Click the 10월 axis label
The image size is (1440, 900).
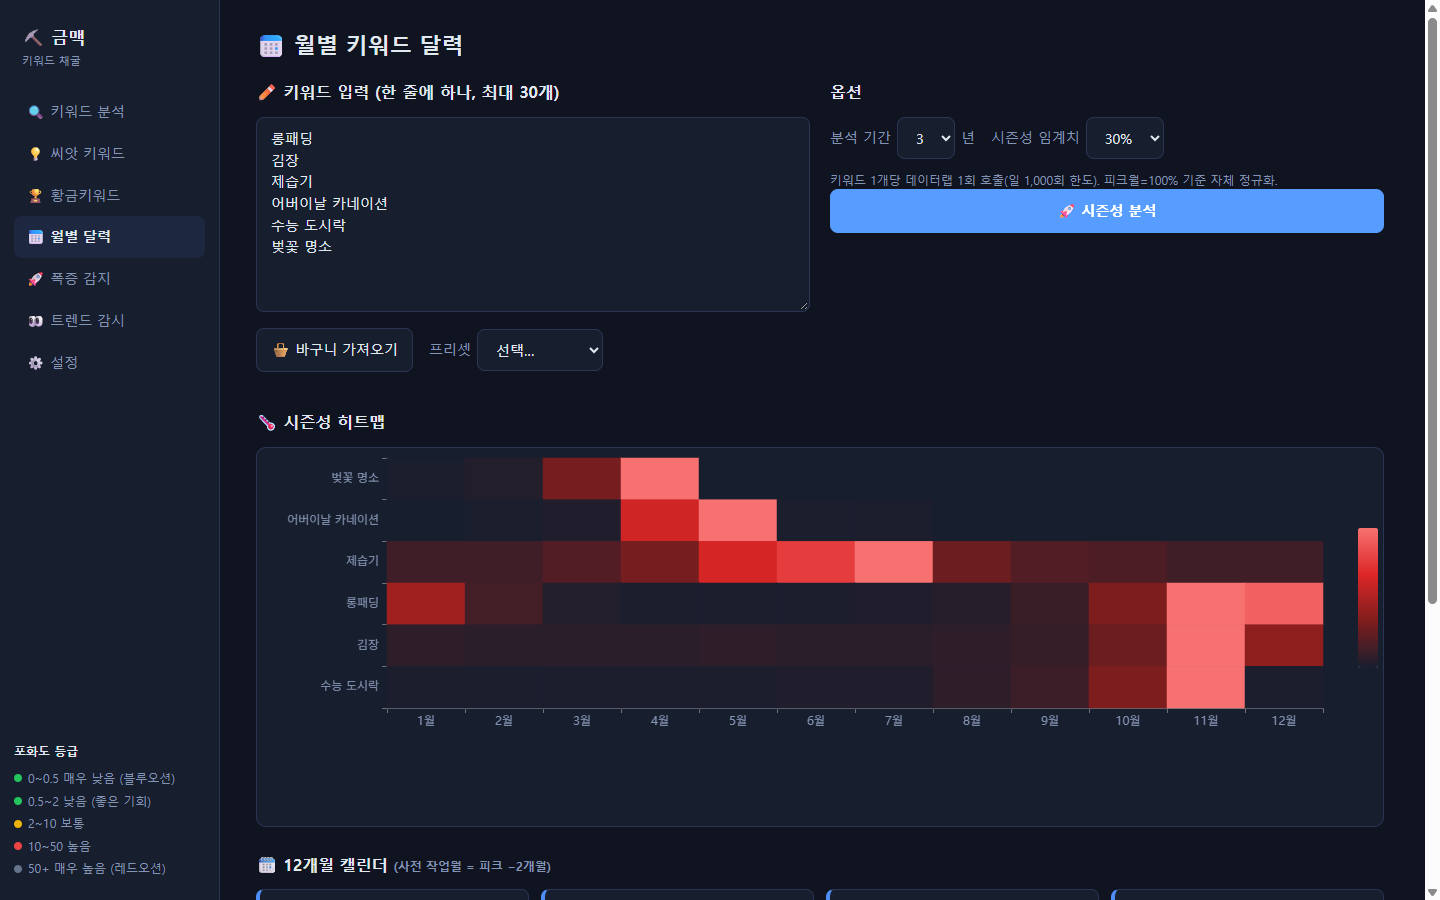coord(1128,721)
